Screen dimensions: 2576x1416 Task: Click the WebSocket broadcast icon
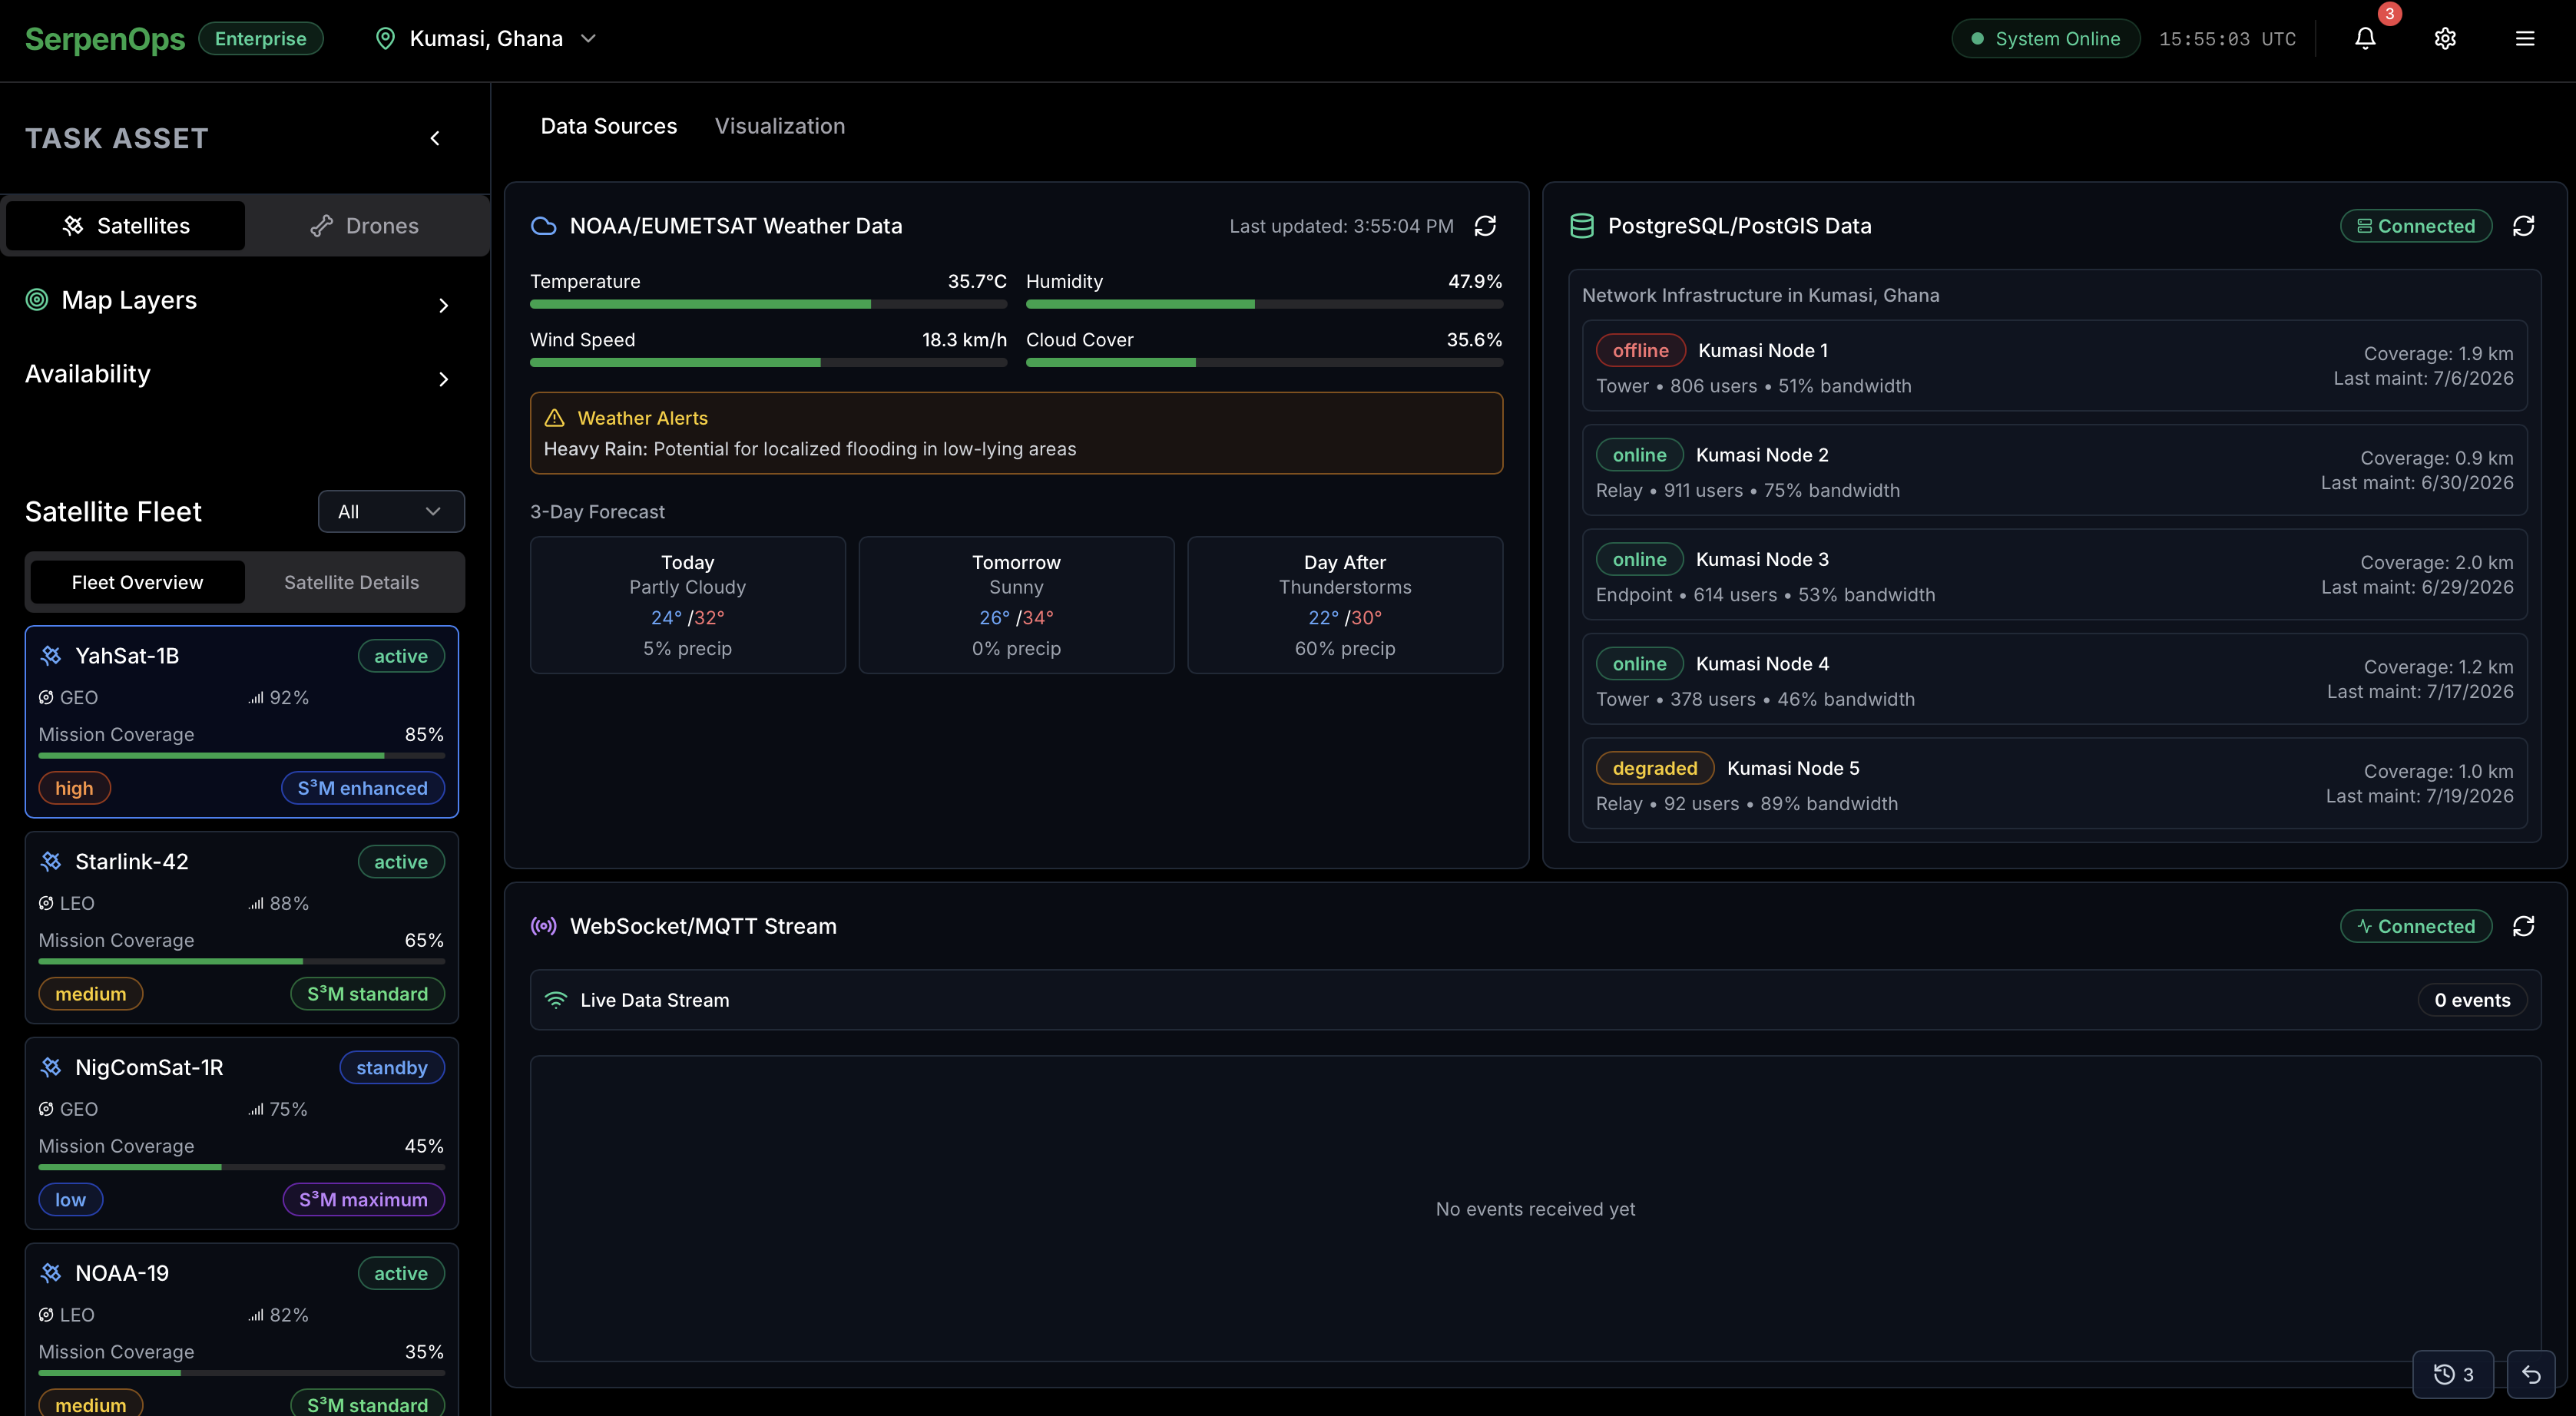coord(543,926)
